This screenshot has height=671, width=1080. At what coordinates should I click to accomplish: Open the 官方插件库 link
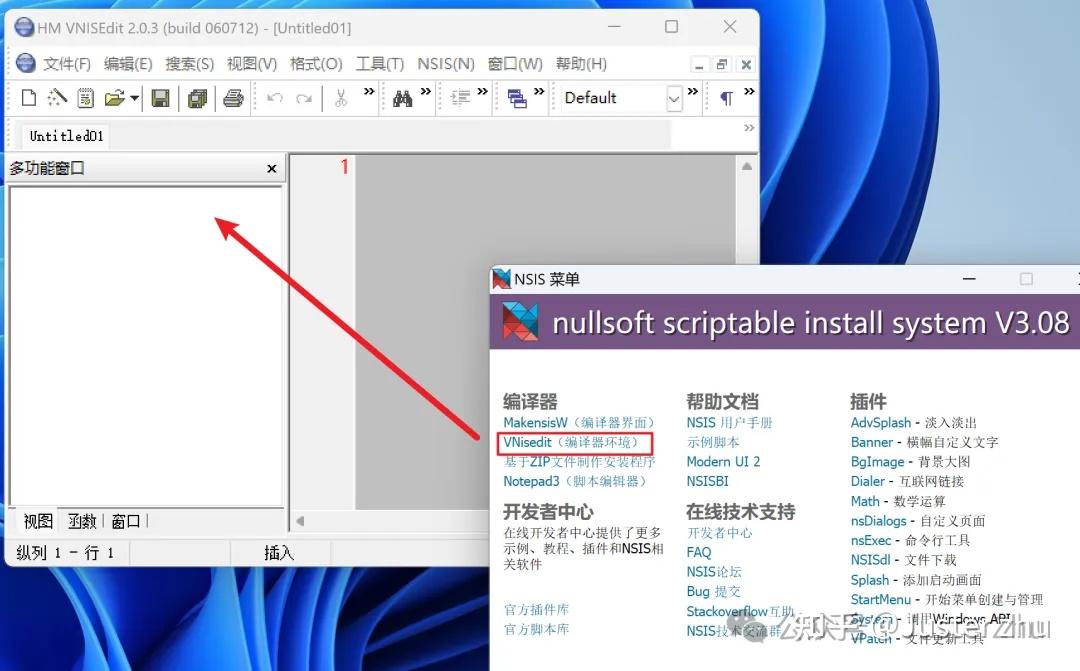(537, 610)
